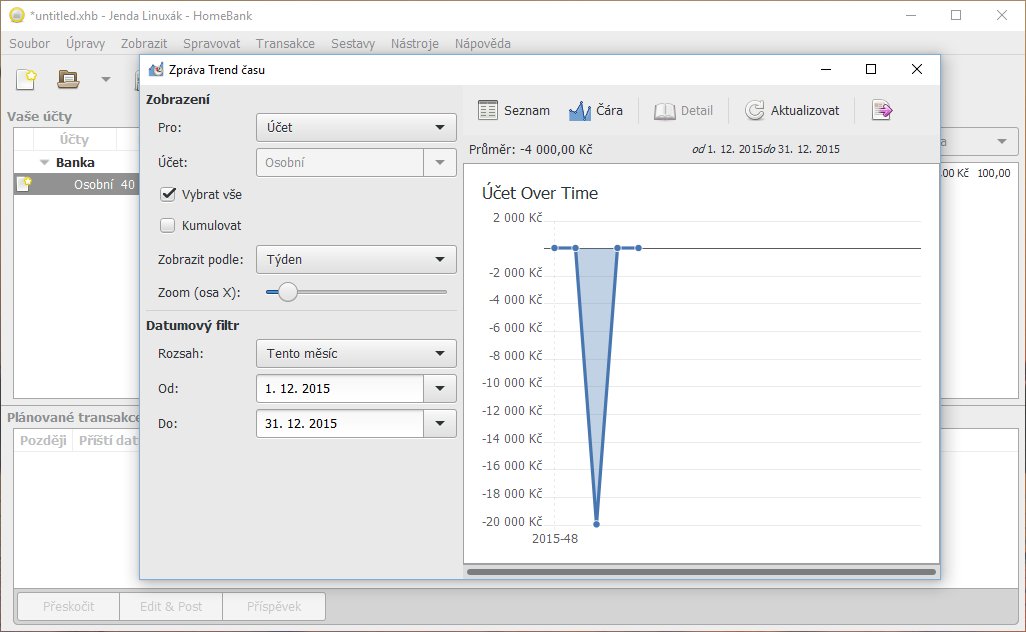Image resolution: width=1026 pixels, height=632 pixels.
Task: Switch report to Seznam list view
Action: tap(514, 111)
